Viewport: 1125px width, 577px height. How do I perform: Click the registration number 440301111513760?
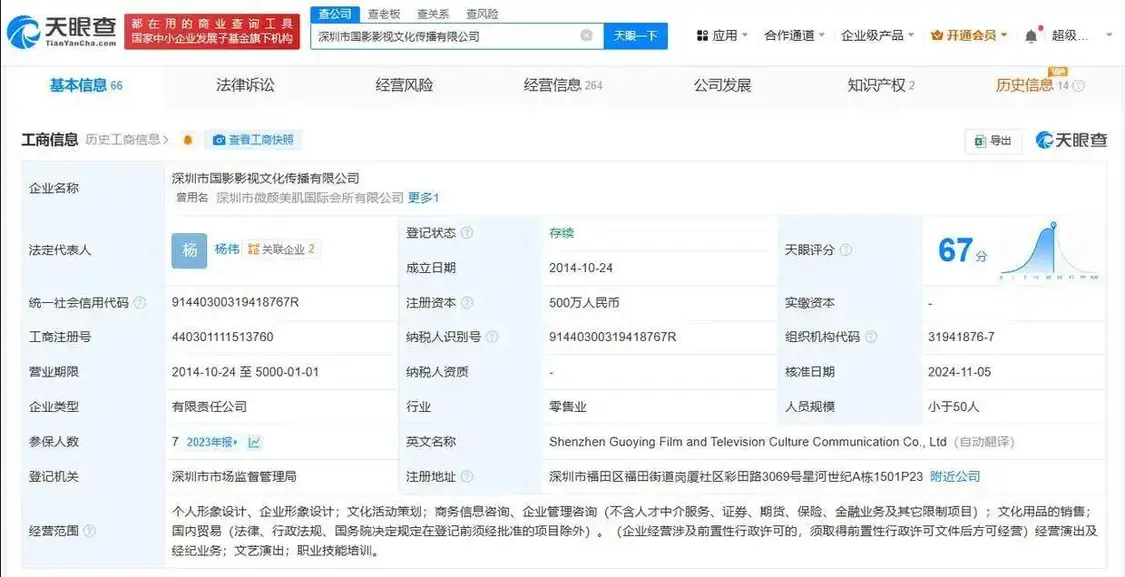pyautogui.click(x=222, y=337)
